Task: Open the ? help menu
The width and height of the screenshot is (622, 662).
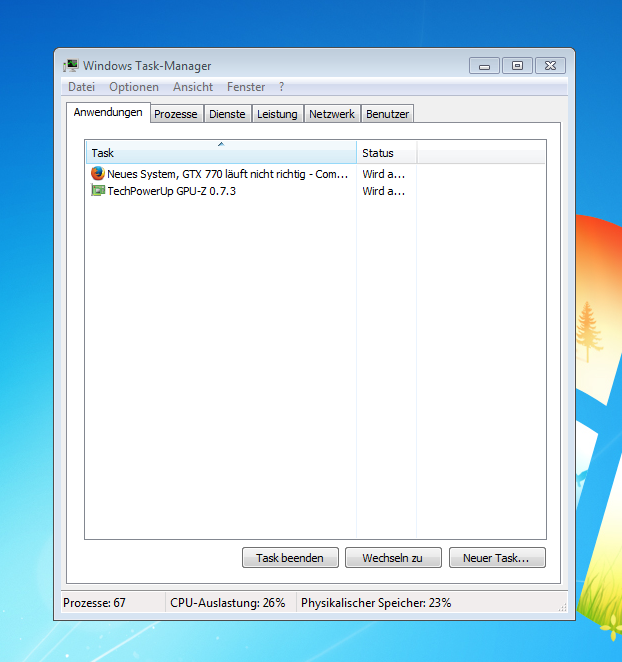Action: coord(281,87)
